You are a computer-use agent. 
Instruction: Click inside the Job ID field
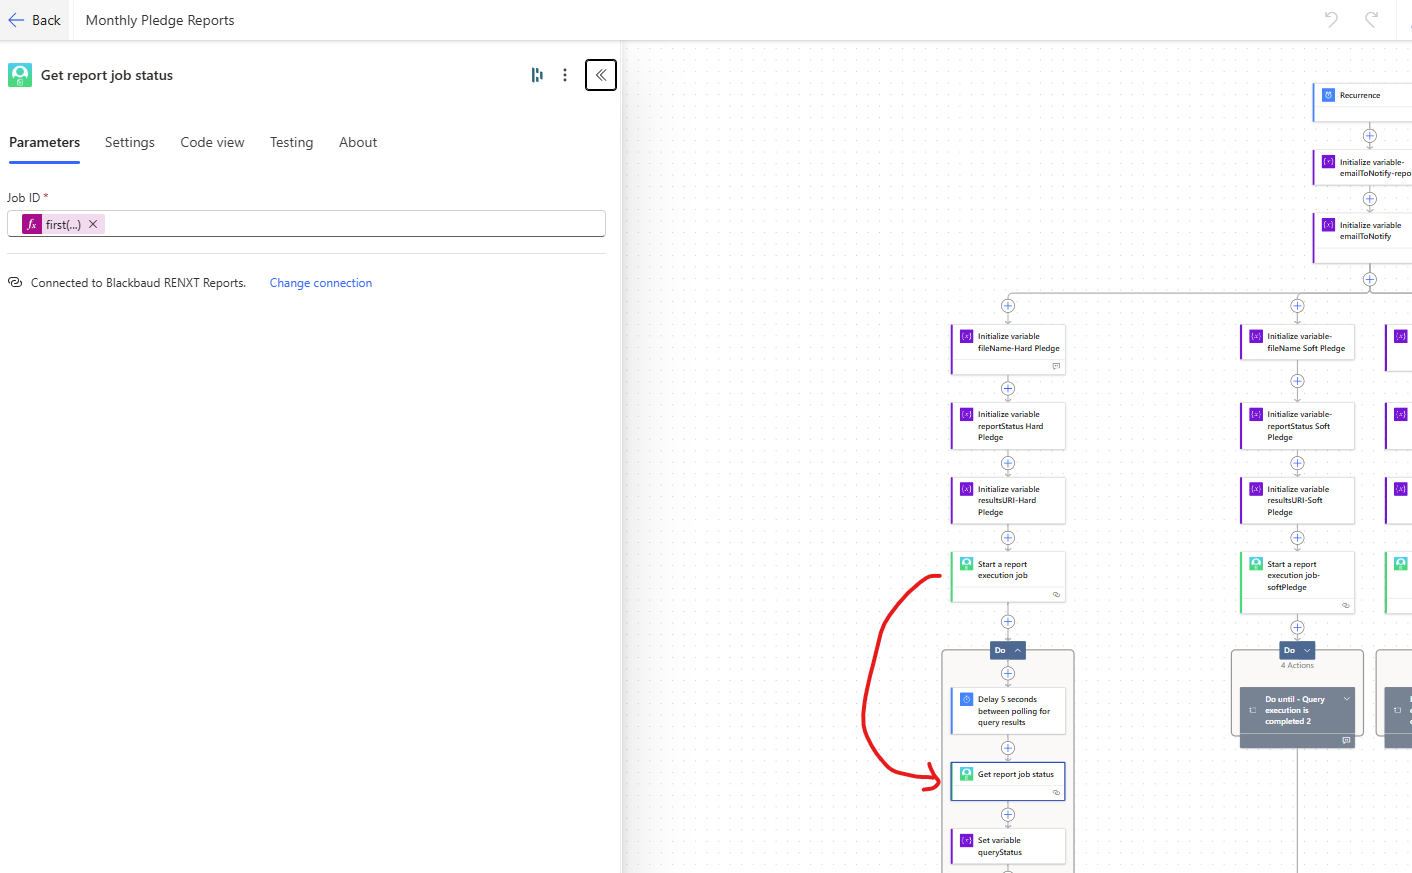pos(306,224)
